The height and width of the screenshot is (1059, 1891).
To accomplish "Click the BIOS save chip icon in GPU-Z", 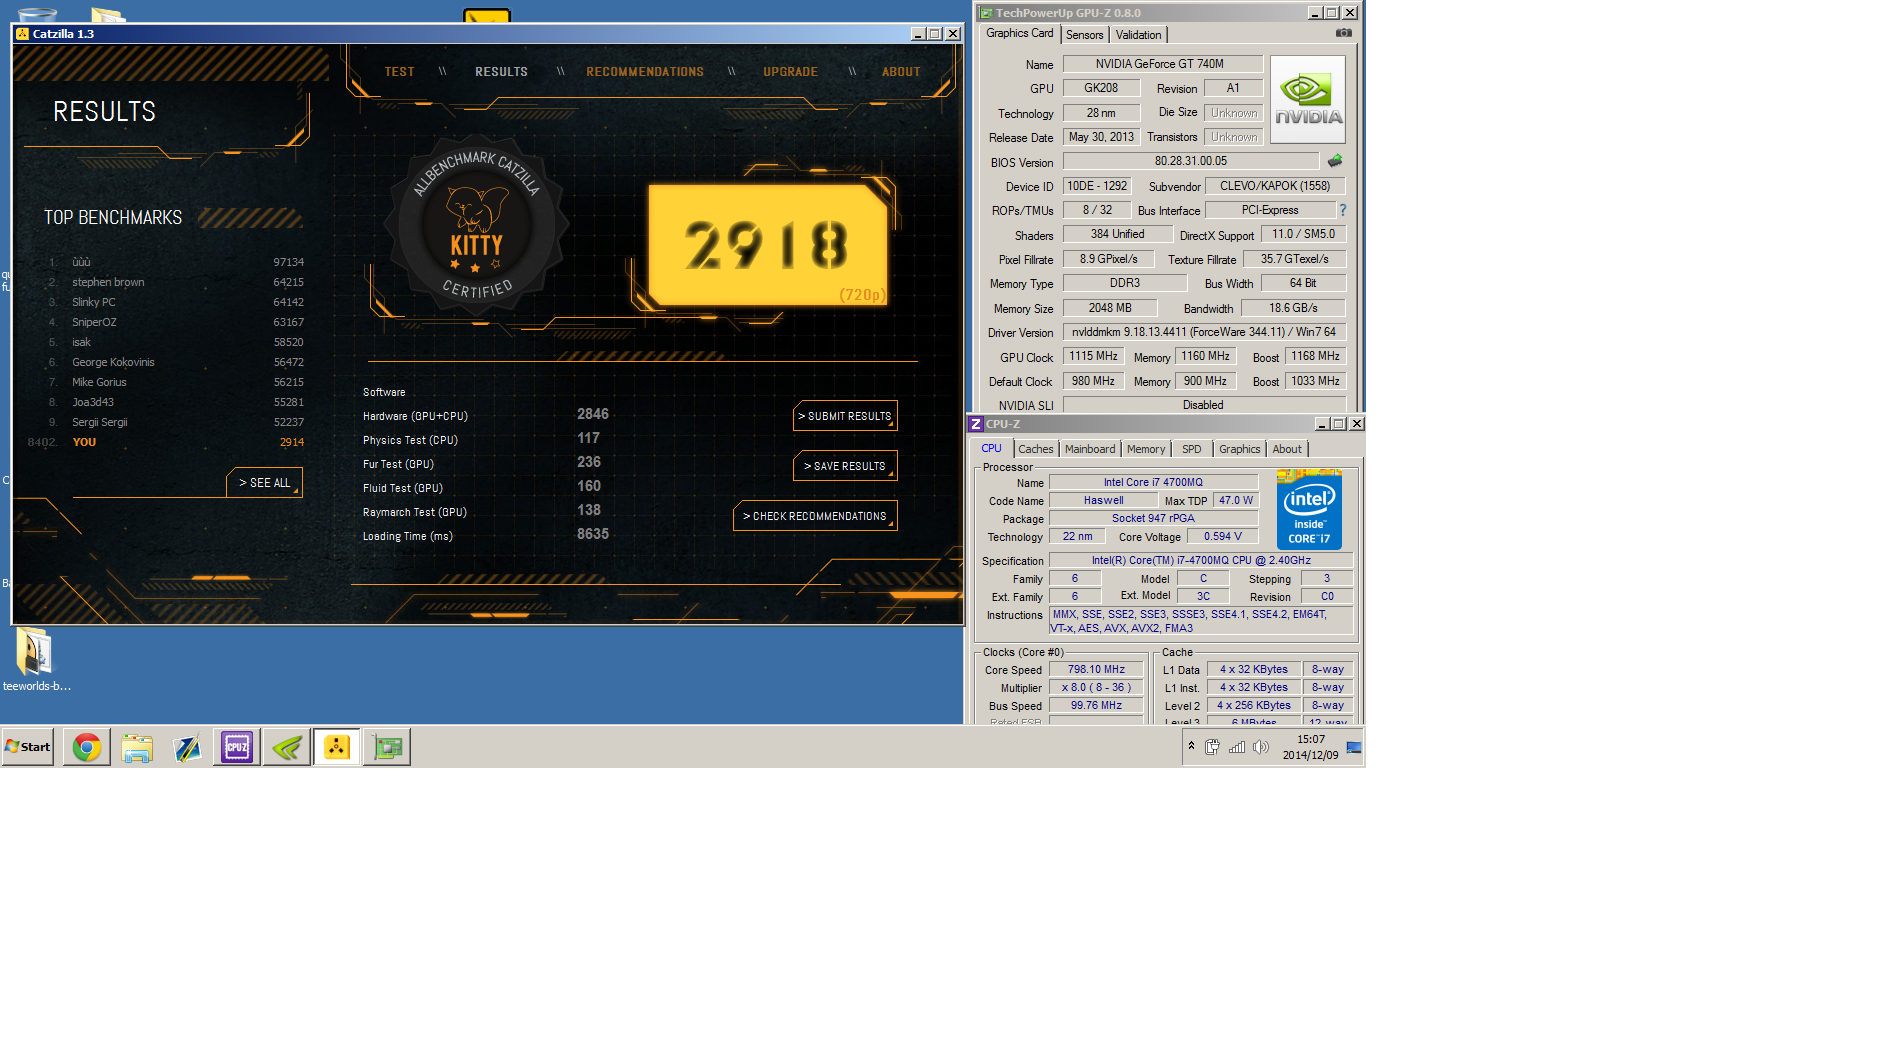I will (1335, 160).
